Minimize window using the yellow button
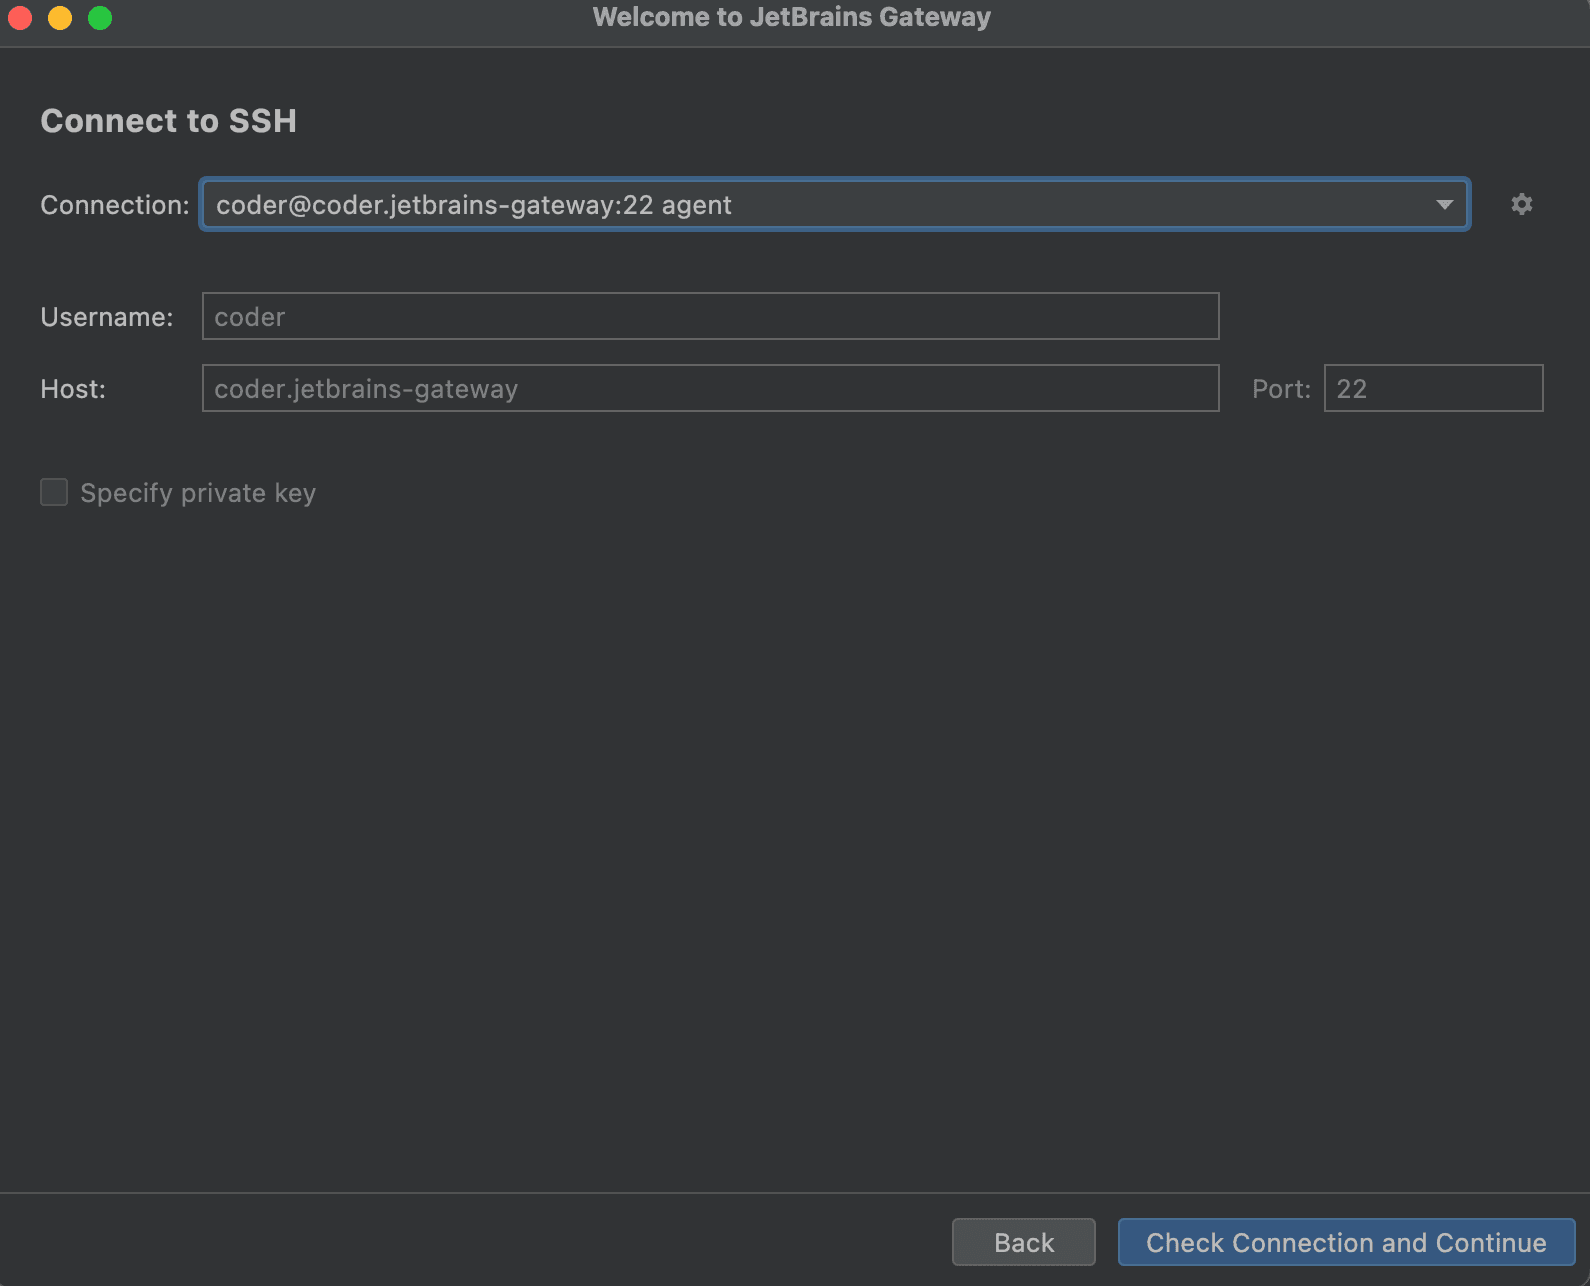The height and width of the screenshot is (1286, 1590). click(x=60, y=18)
